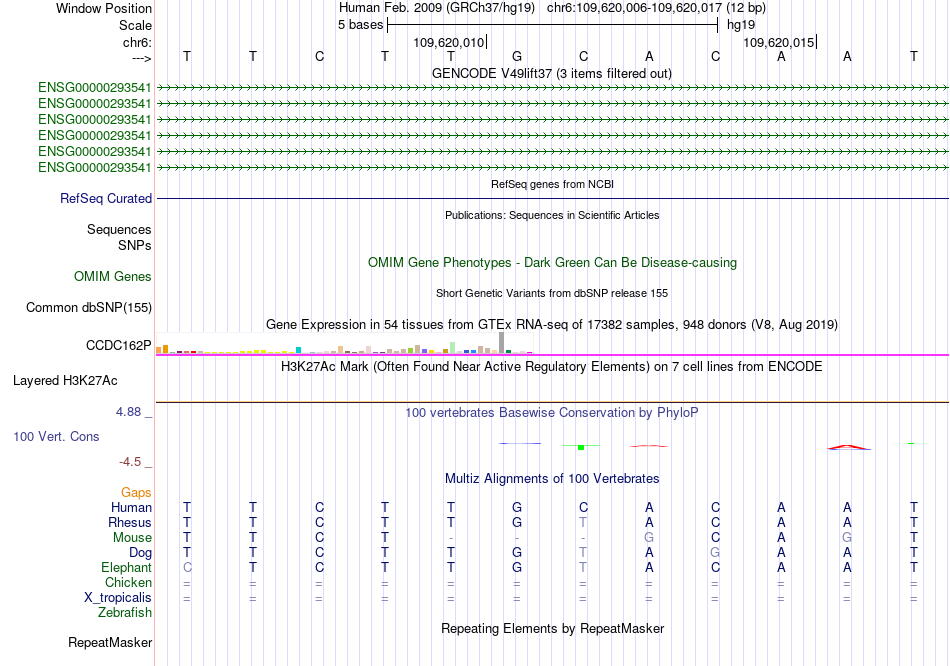Image resolution: width=950 pixels, height=666 pixels.
Task: Click the chr6:109,620,006-109,620,017 (12 bp) position text
Action: tap(656, 8)
